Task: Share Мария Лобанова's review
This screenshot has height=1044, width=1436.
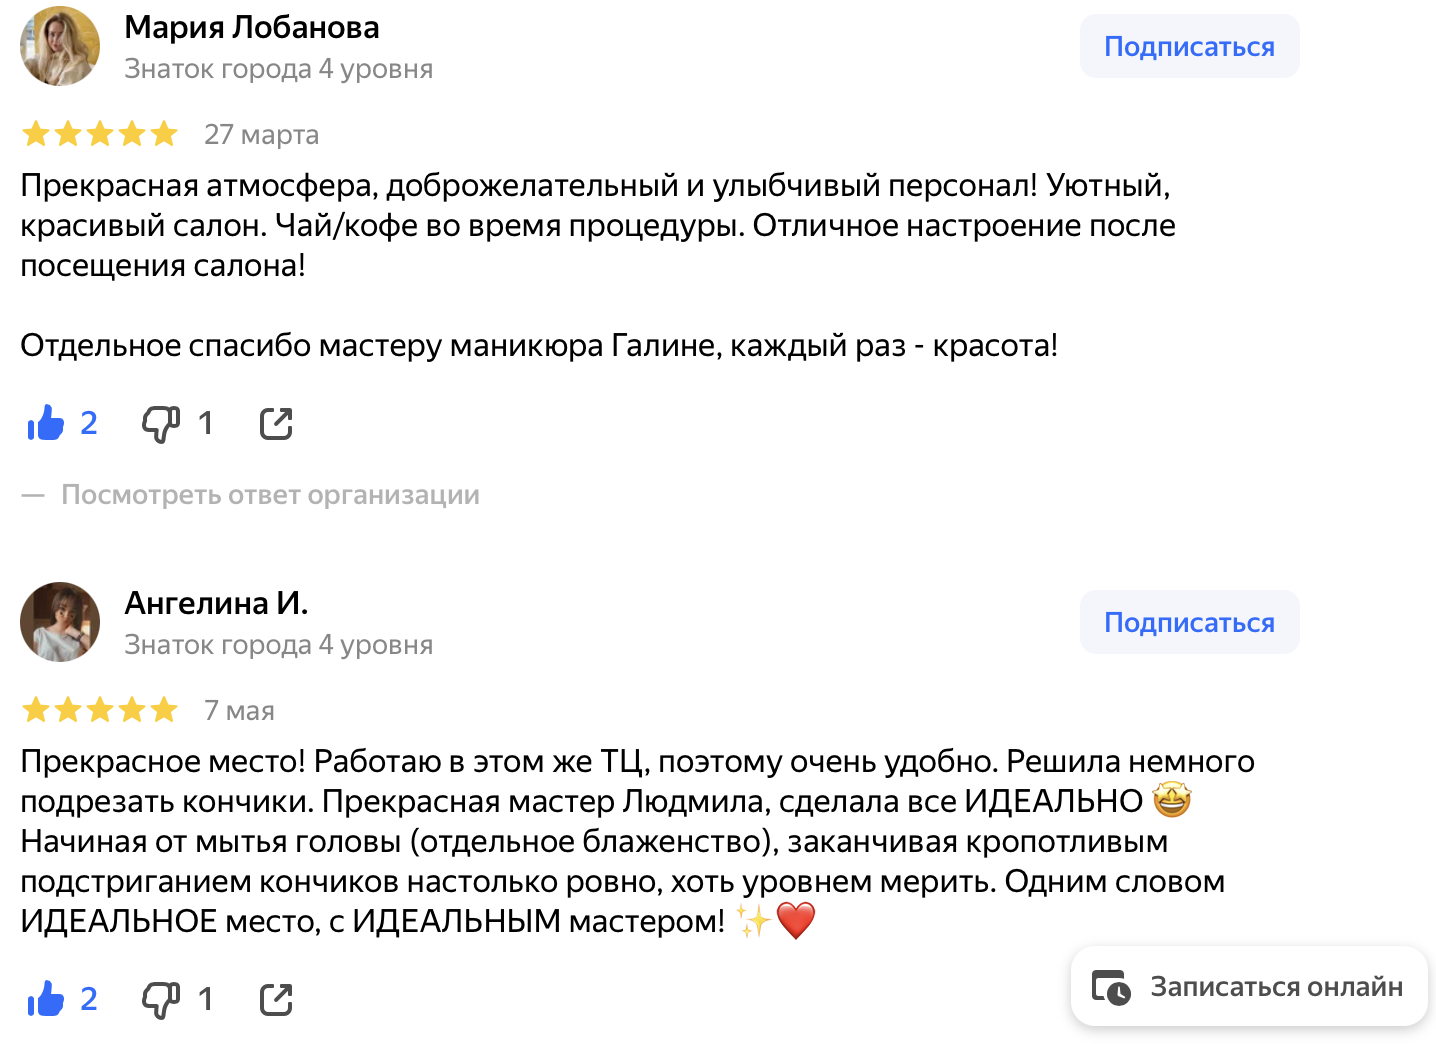Action: (276, 424)
